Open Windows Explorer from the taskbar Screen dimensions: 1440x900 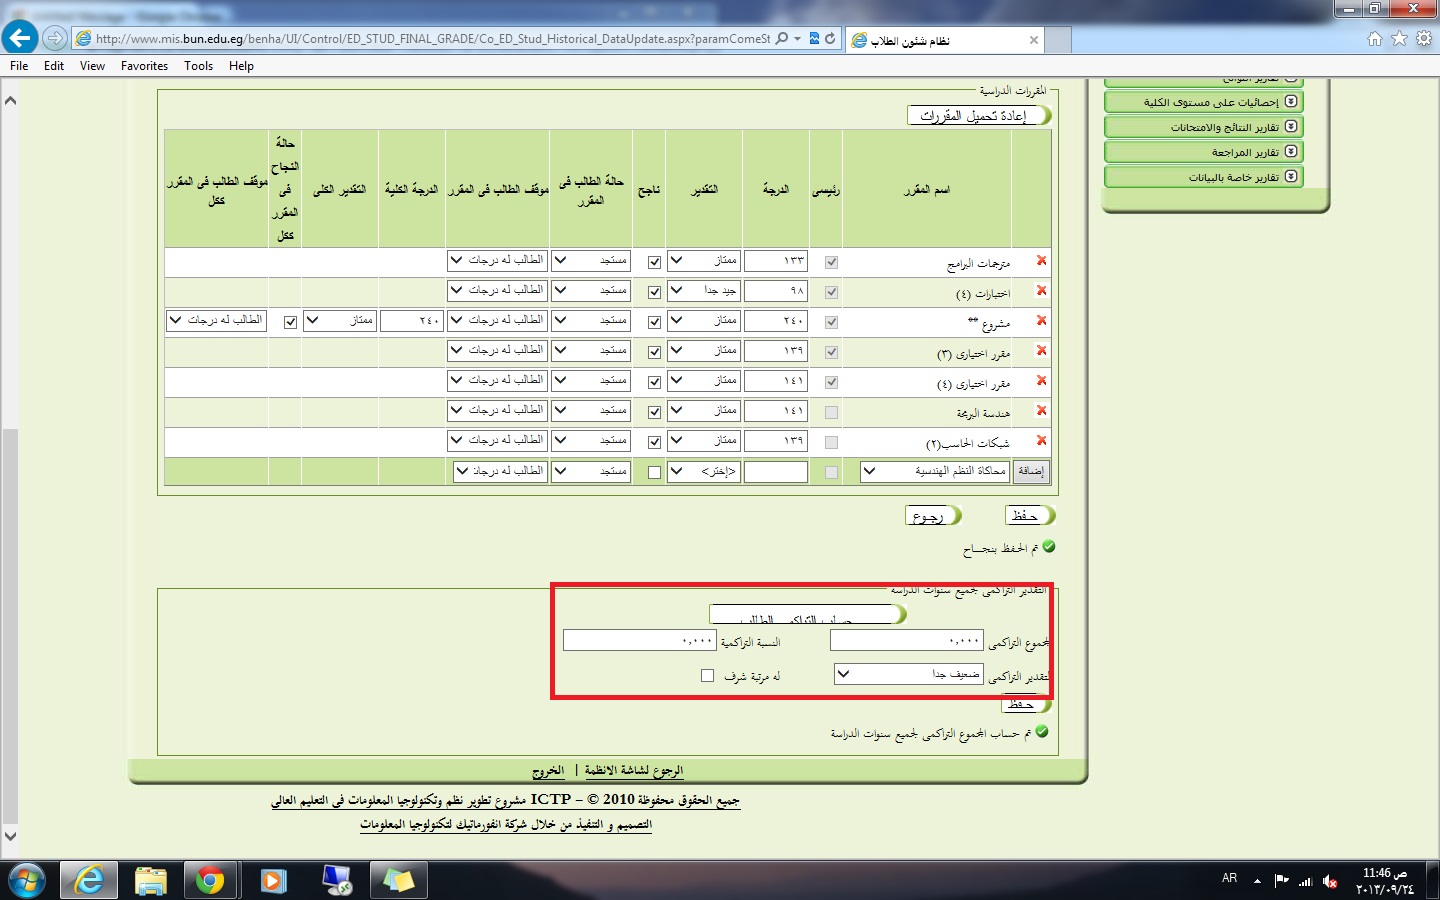pos(151,880)
